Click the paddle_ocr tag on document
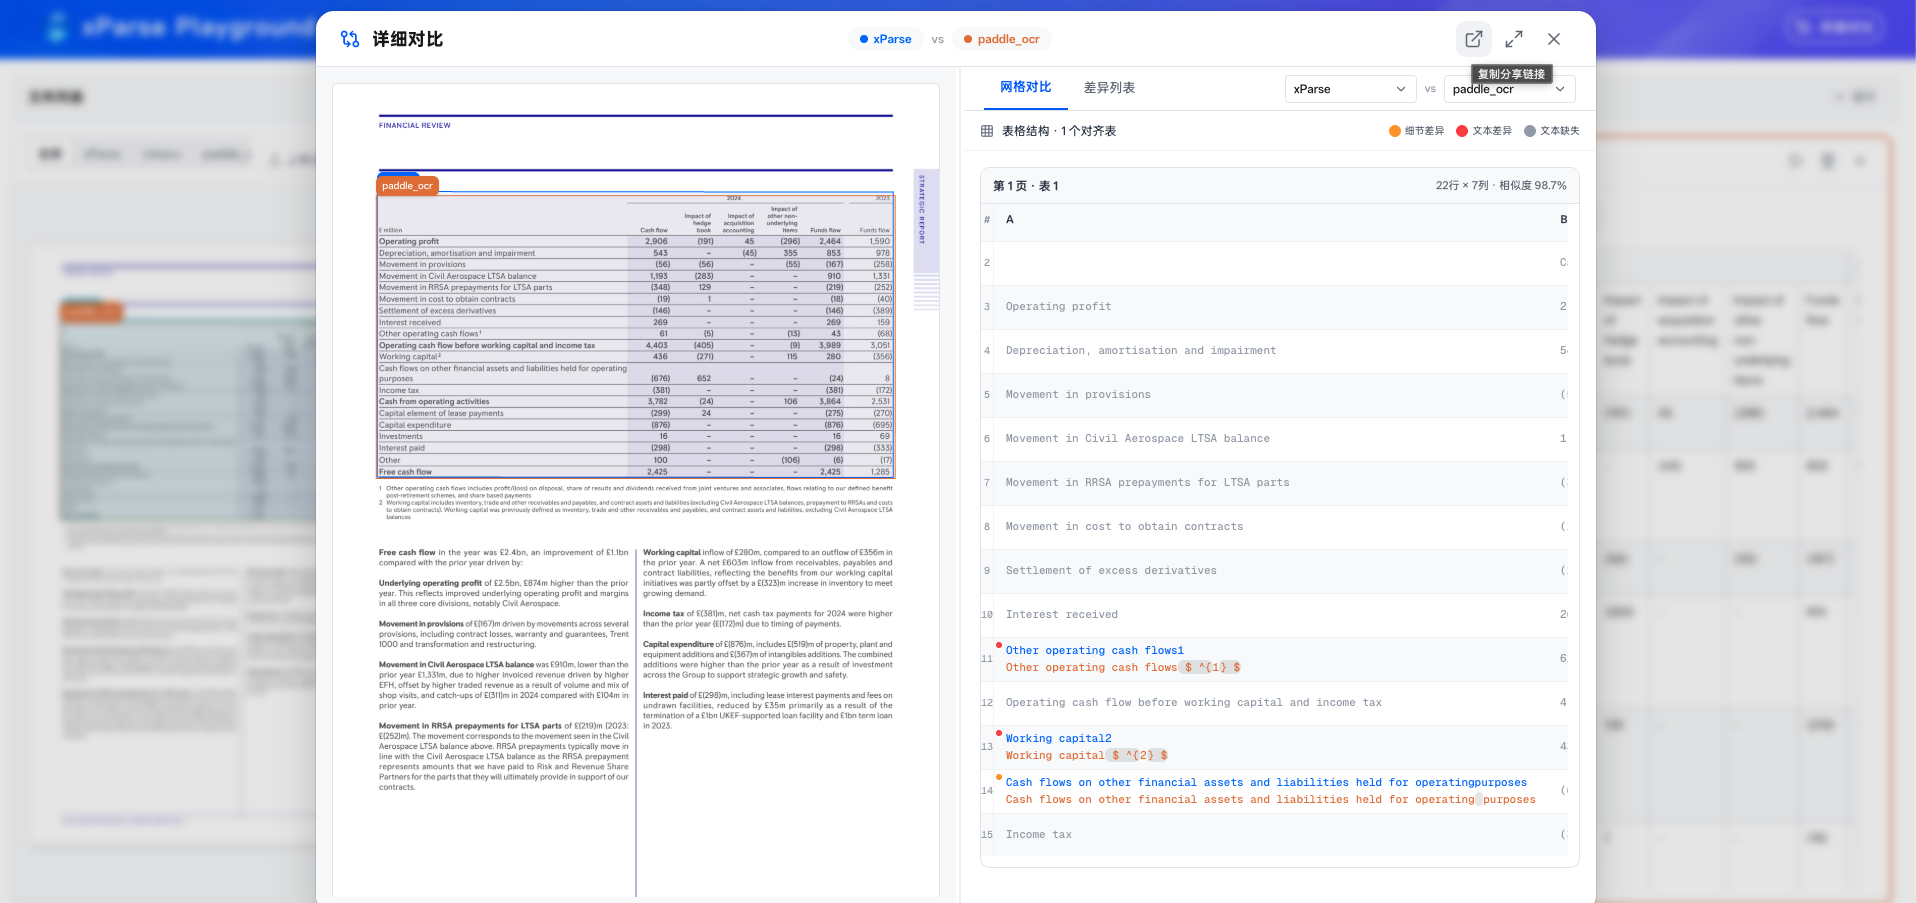Screen dimensions: 1916x903 click(x=407, y=186)
